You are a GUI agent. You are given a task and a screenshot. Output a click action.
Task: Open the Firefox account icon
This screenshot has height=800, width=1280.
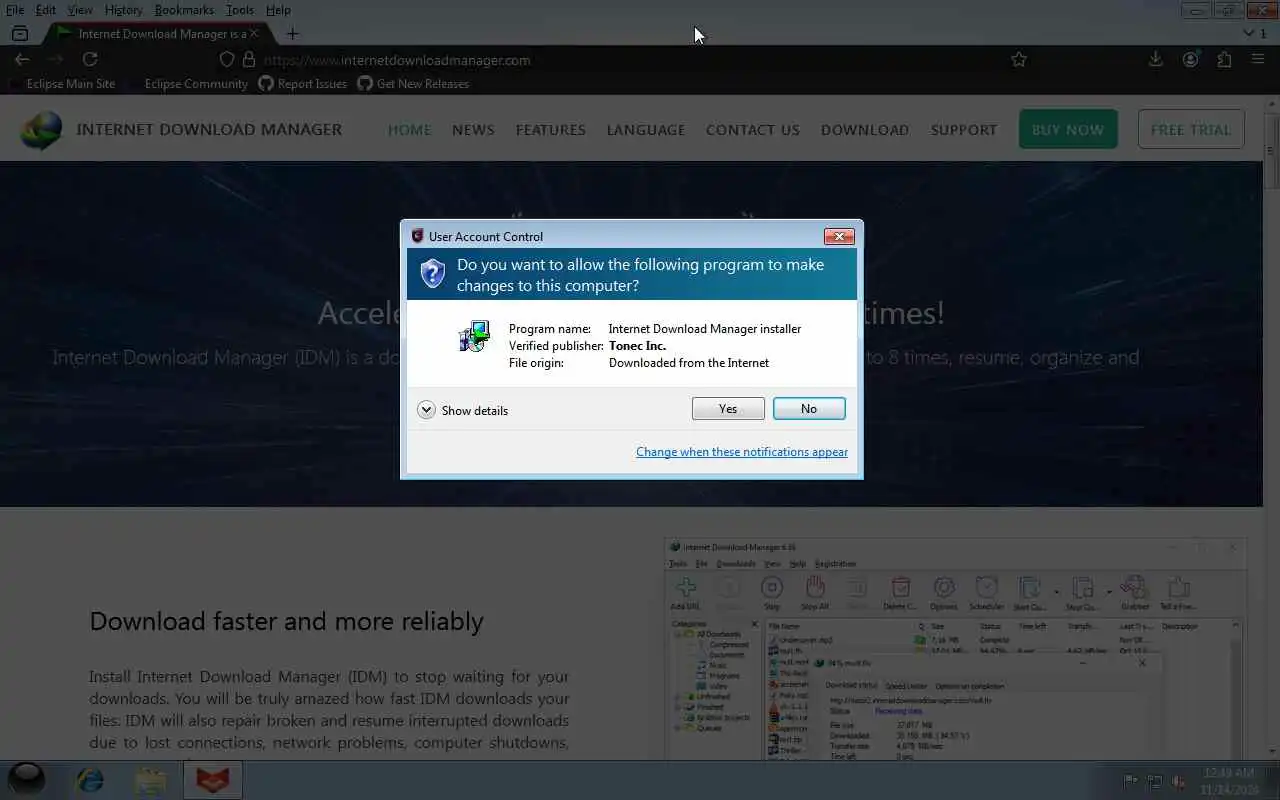click(x=1190, y=60)
